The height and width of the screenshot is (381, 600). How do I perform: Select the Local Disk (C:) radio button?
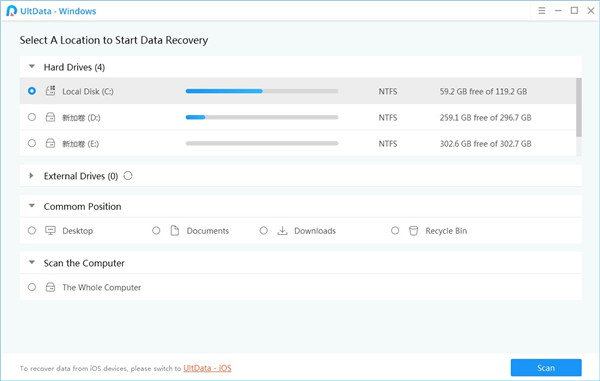[x=32, y=91]
